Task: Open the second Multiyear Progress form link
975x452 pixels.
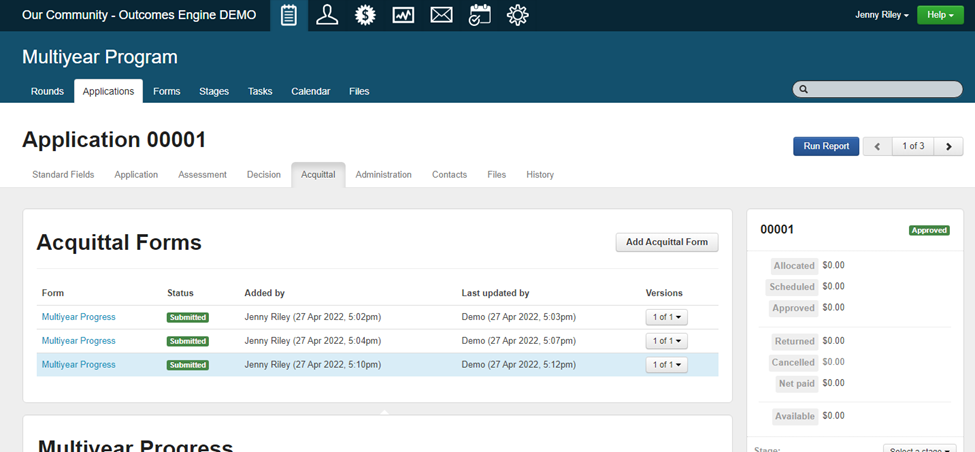Action: coord(78,341)
